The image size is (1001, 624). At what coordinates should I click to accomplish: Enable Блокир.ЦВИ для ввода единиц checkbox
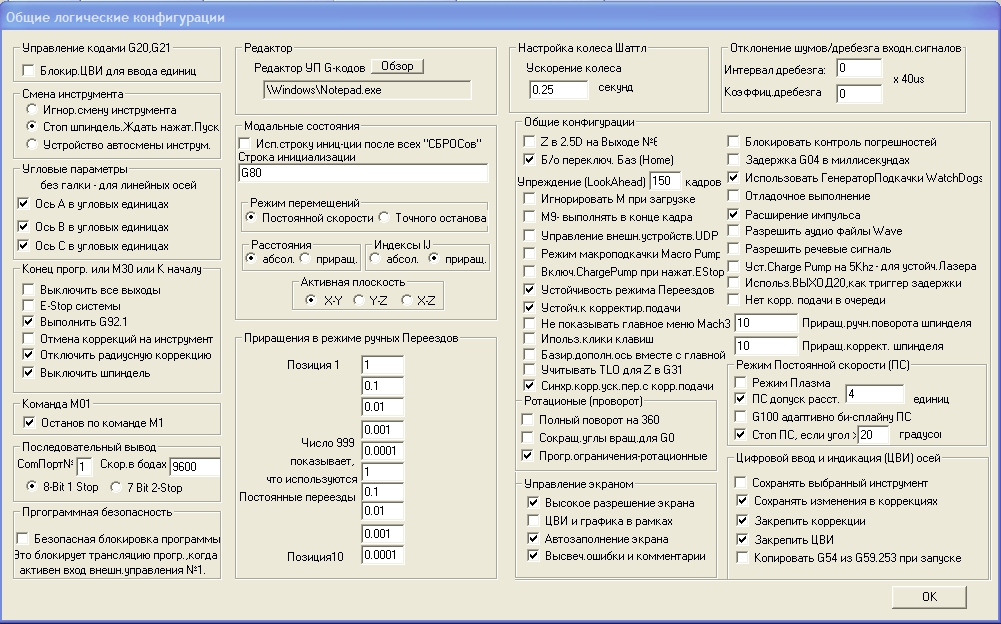click(28, 70)
